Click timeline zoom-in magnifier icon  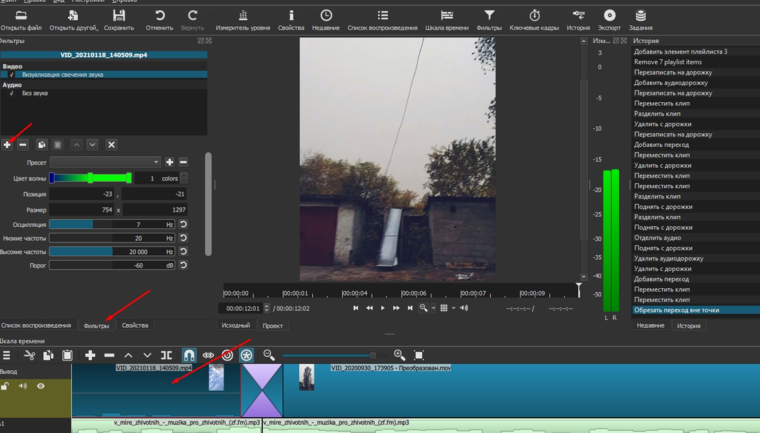399,355
